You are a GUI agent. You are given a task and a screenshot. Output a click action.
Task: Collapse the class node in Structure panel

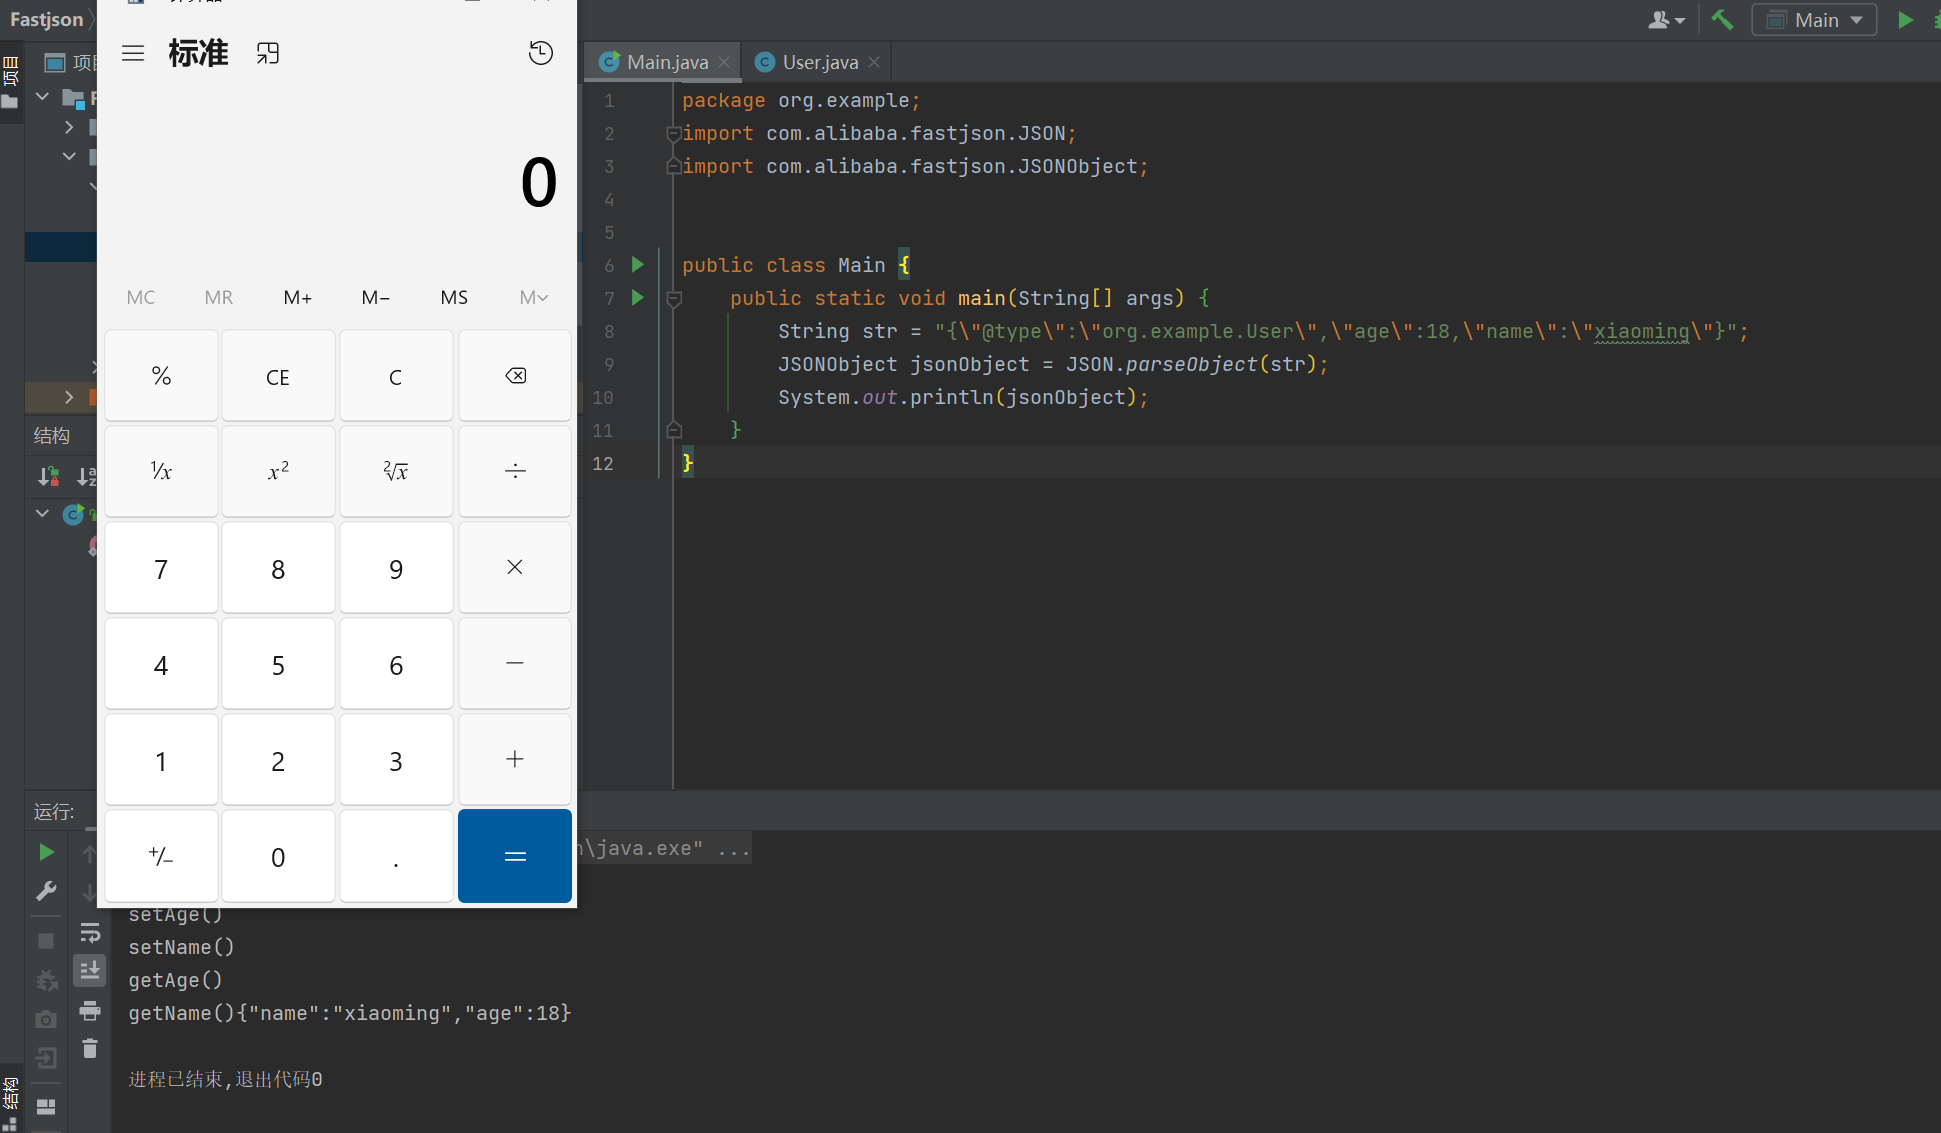42,514
